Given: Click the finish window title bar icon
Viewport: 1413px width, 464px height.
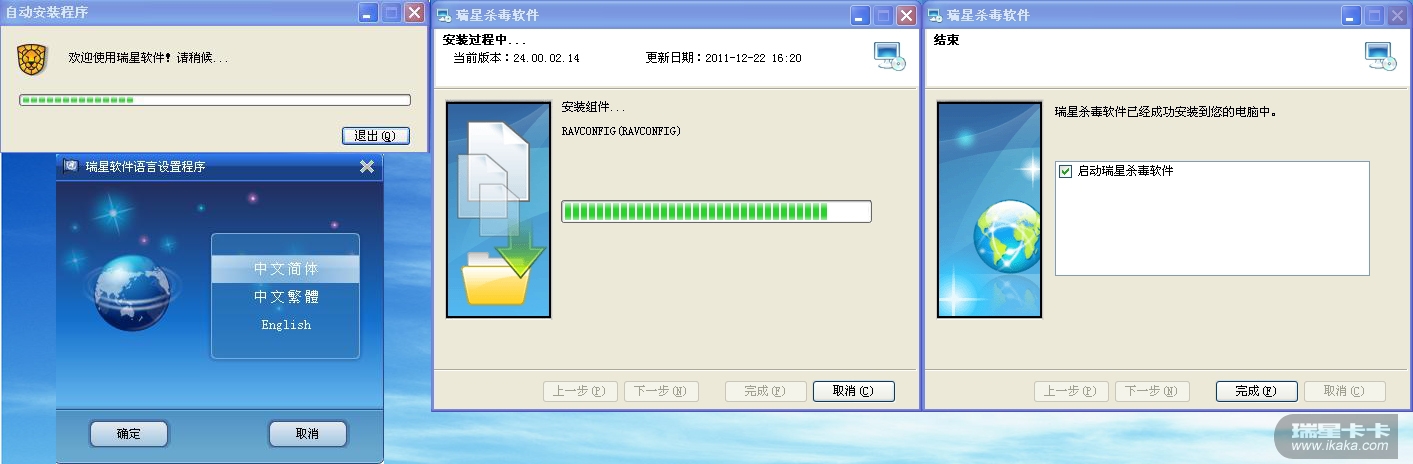Looking at the screenshot, I should pos(936,15).
